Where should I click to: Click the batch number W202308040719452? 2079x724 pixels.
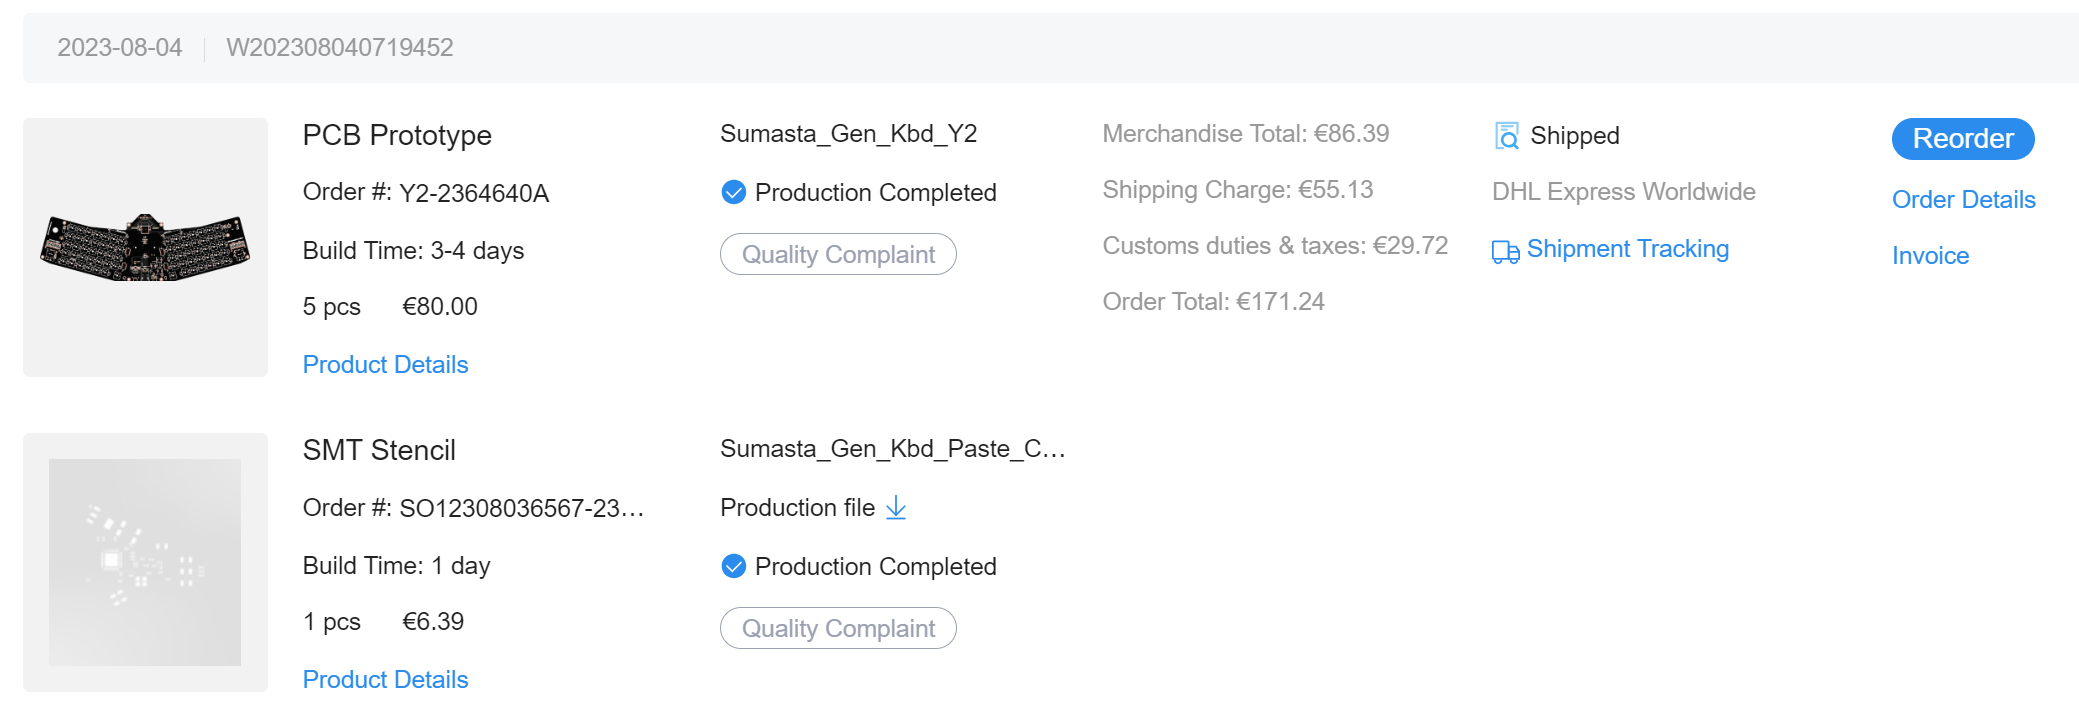(340, 48)
